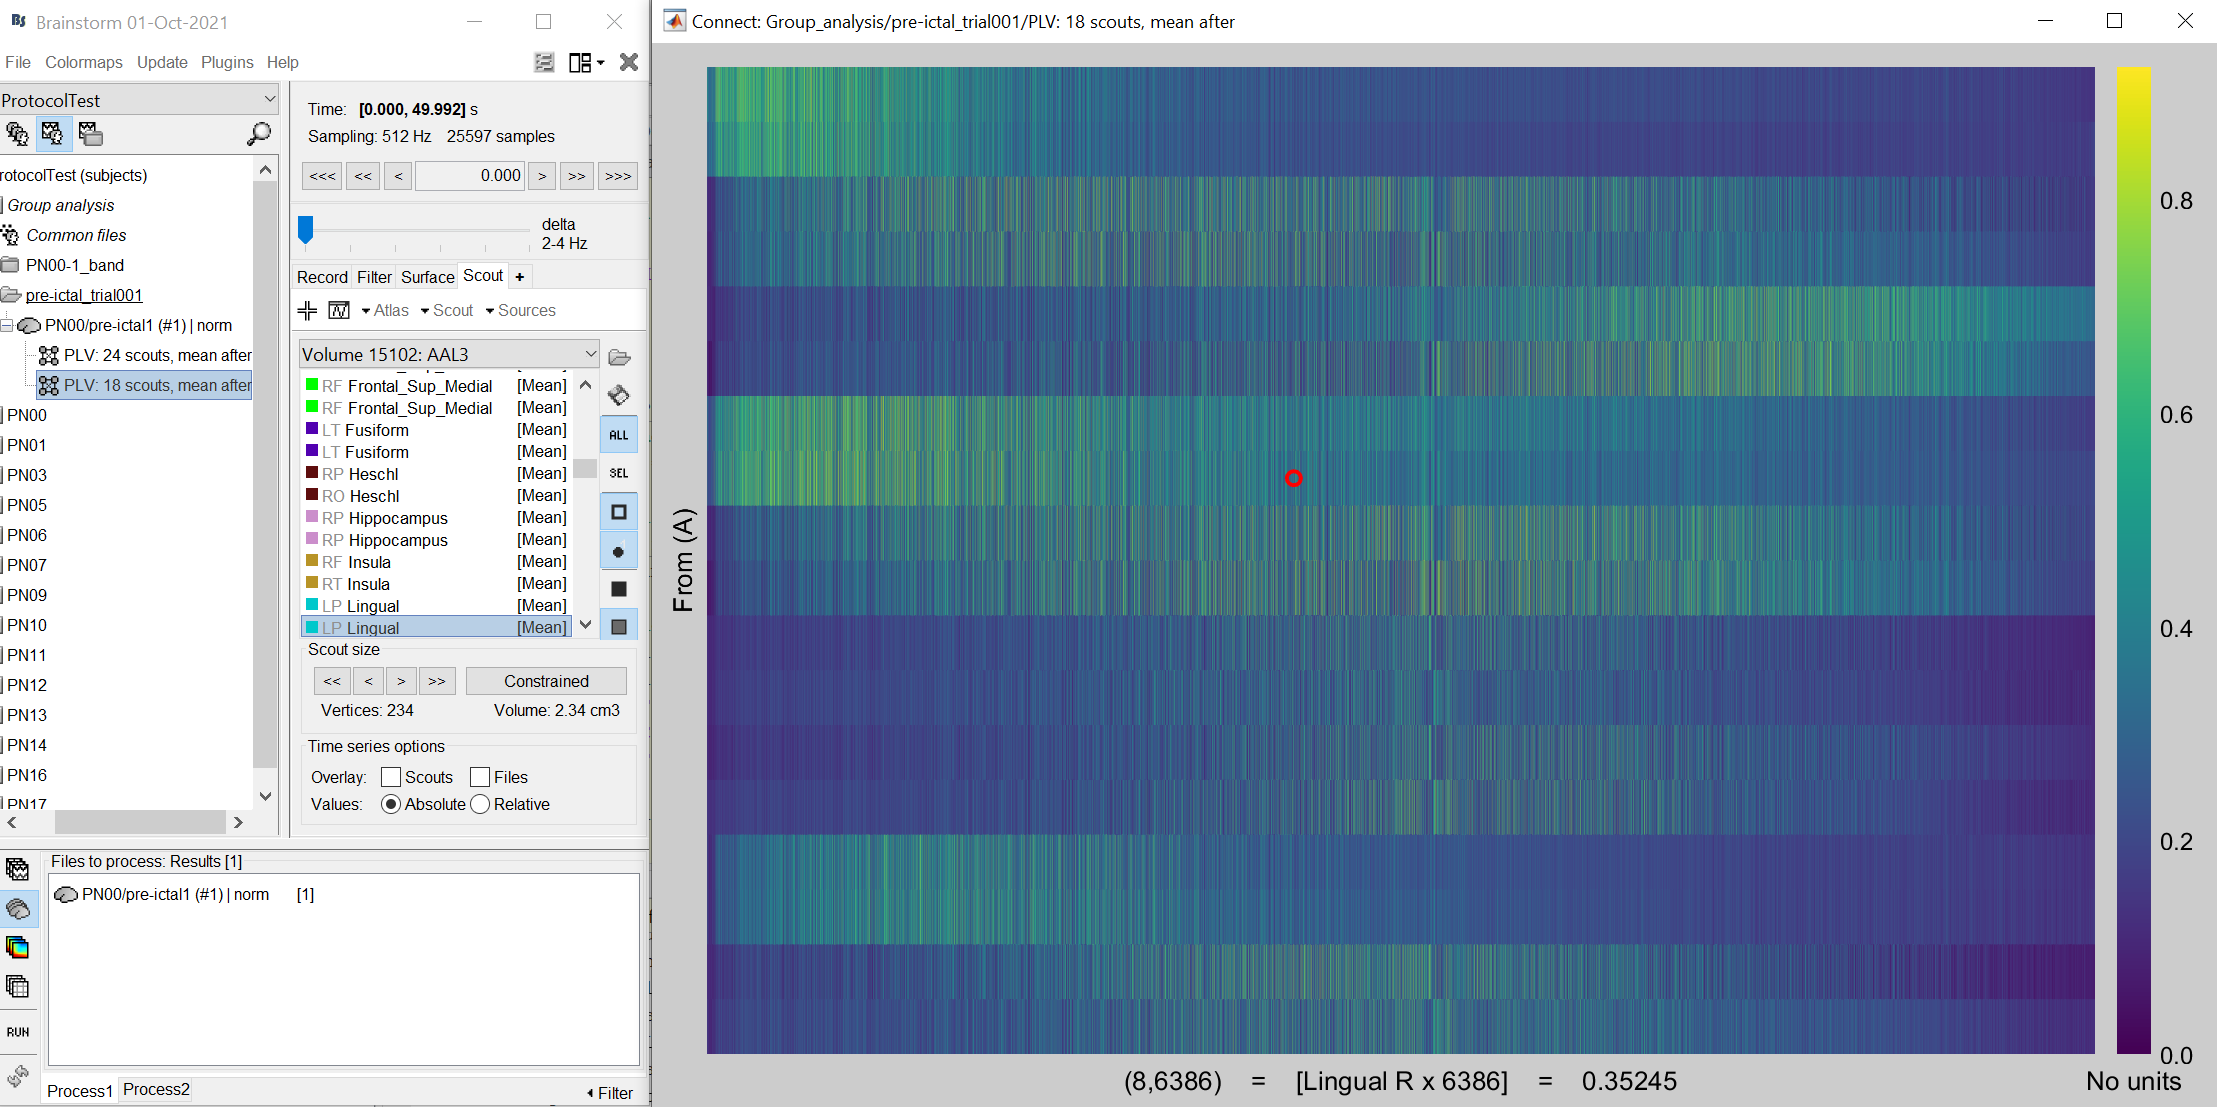Viewport: 2217px width, 1107px height.
Task: Click the ALL scouts display button
Action: (619, 435)
